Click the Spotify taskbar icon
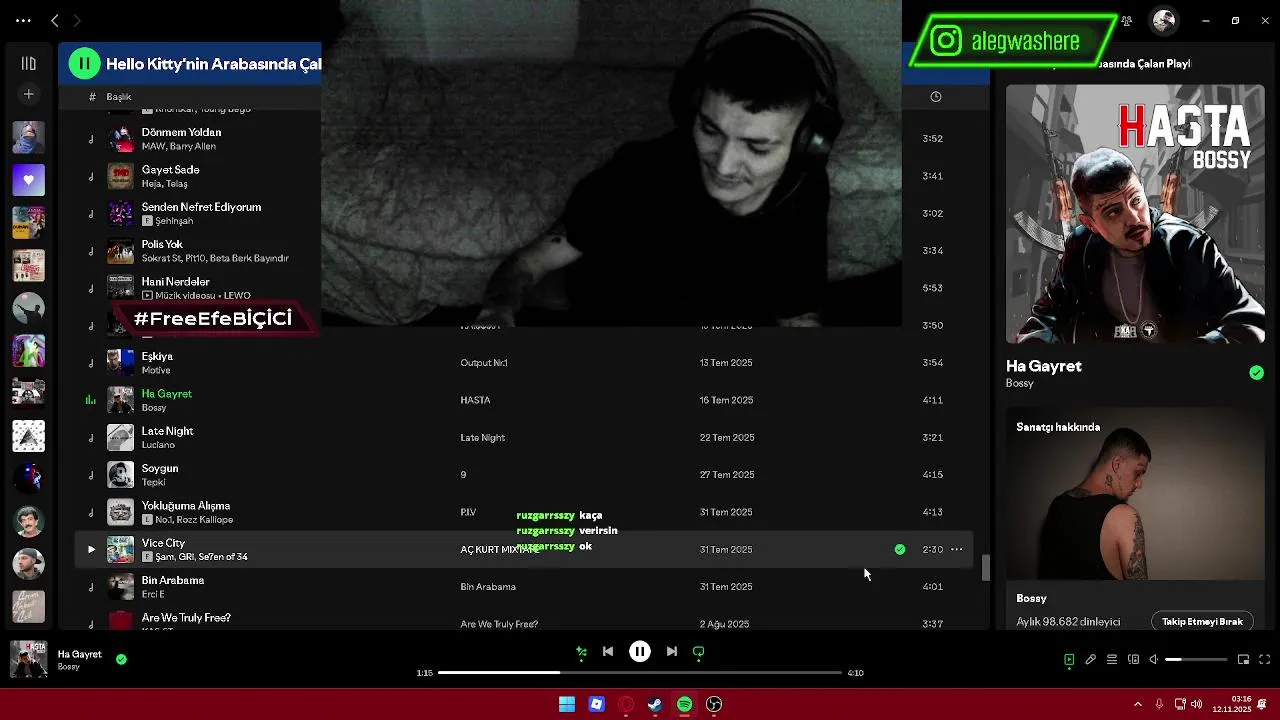1280x720 pixels. pyautogui.click(x=684, y=704)
